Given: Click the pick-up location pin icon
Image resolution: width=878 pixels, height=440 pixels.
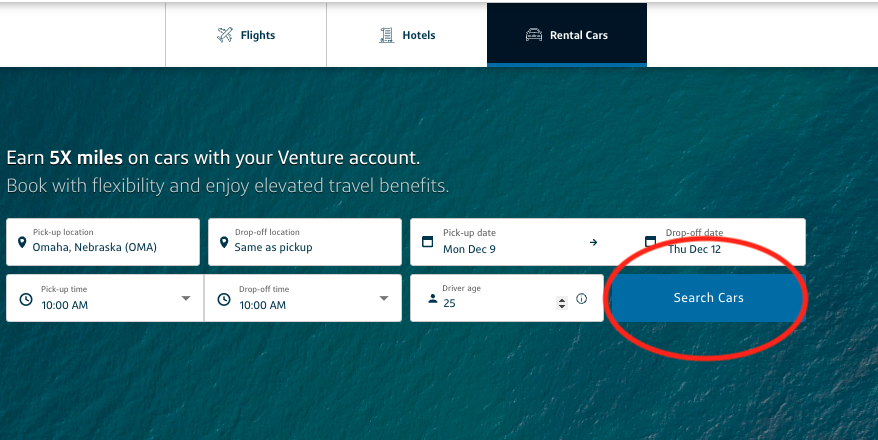Looking at the screenshot, I should pos(22,242).
